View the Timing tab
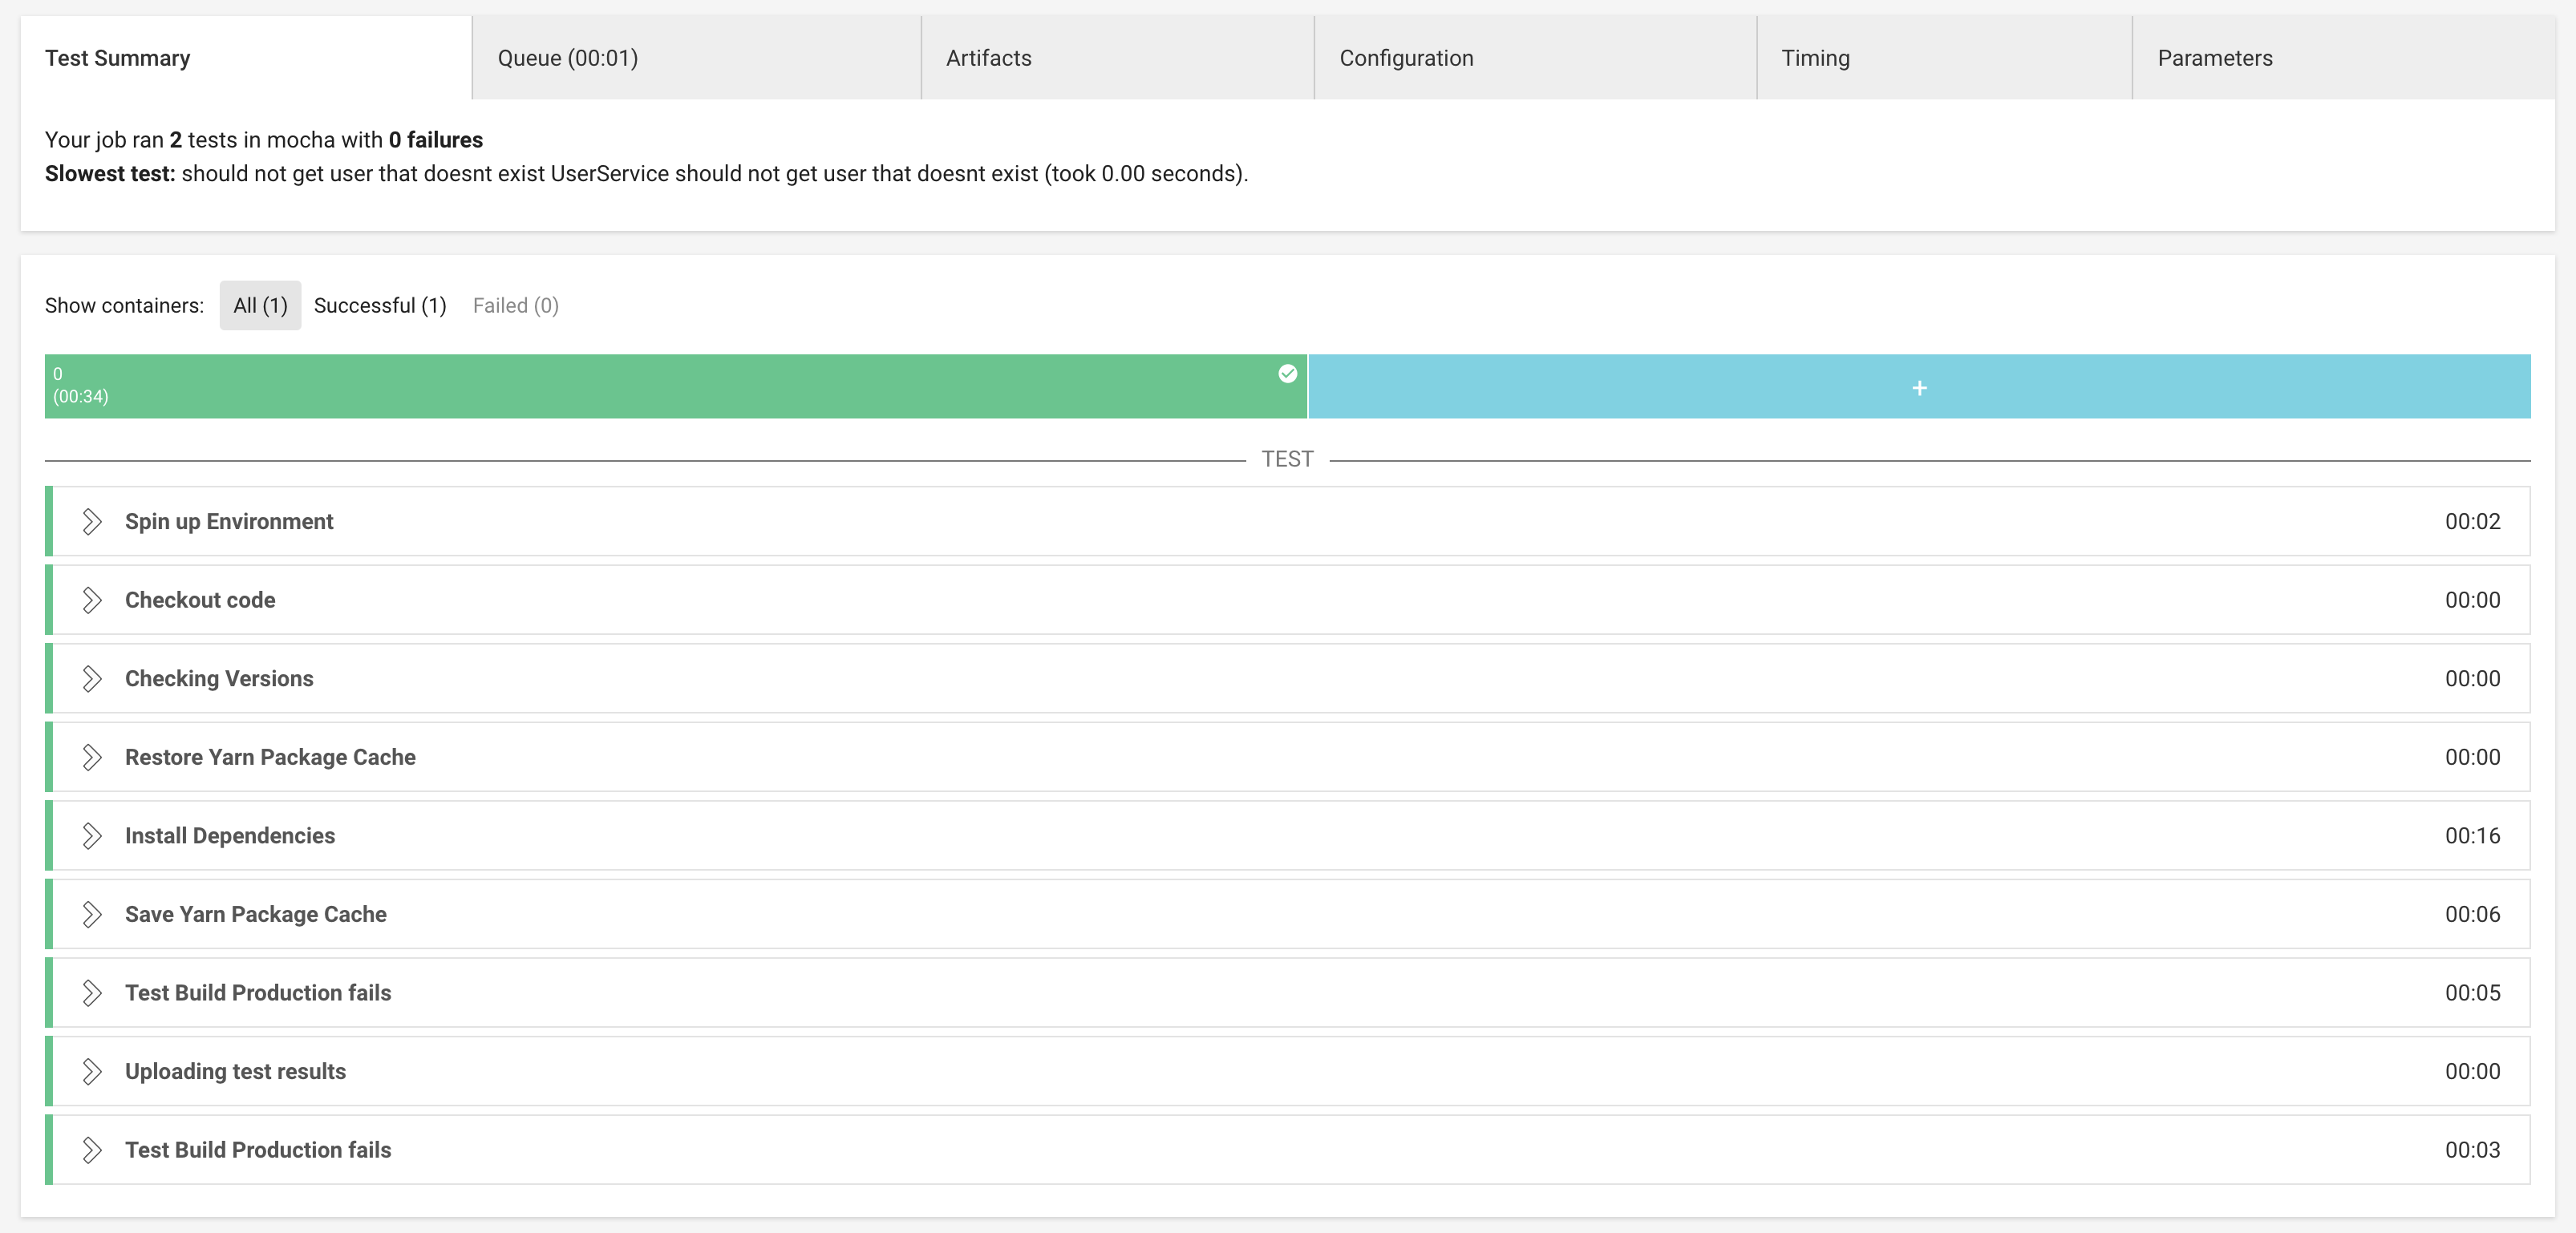Viewport: 2576px width, 1233px height. (x=1815, y=58)
